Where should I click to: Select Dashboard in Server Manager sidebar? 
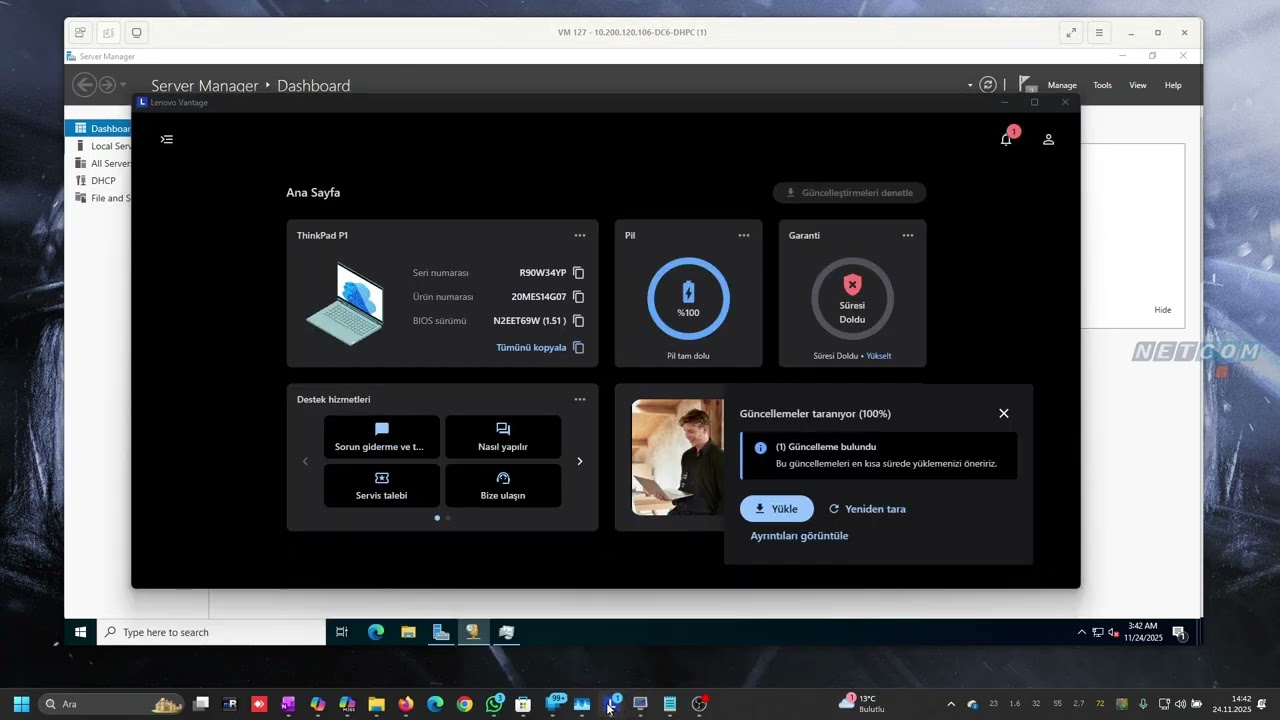point(99,128)
